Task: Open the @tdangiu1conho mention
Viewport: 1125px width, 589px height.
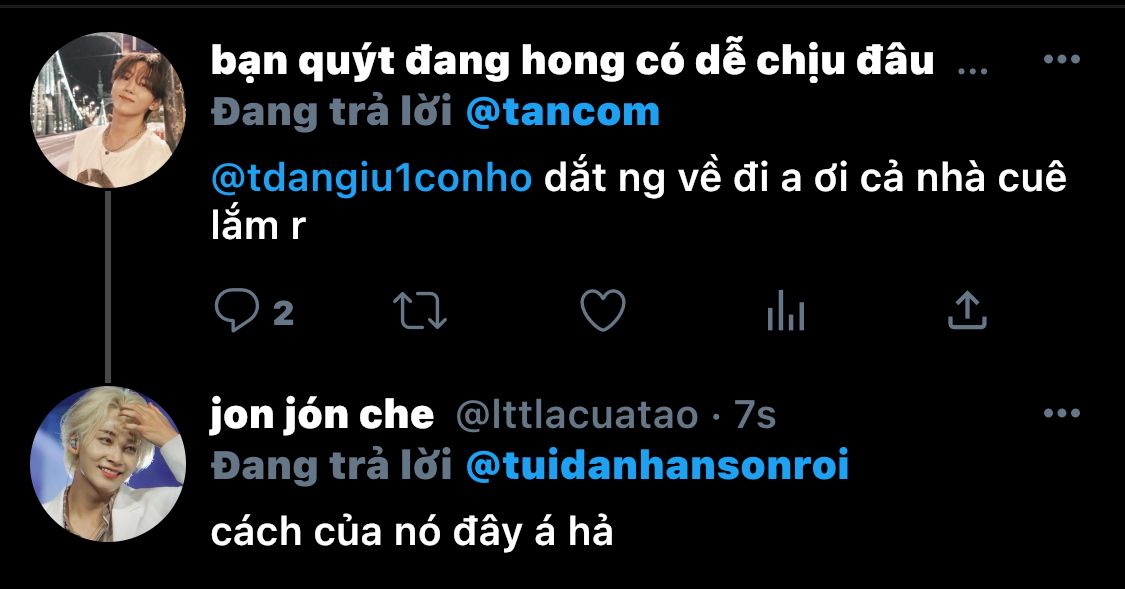Action: tap(372, 179)
